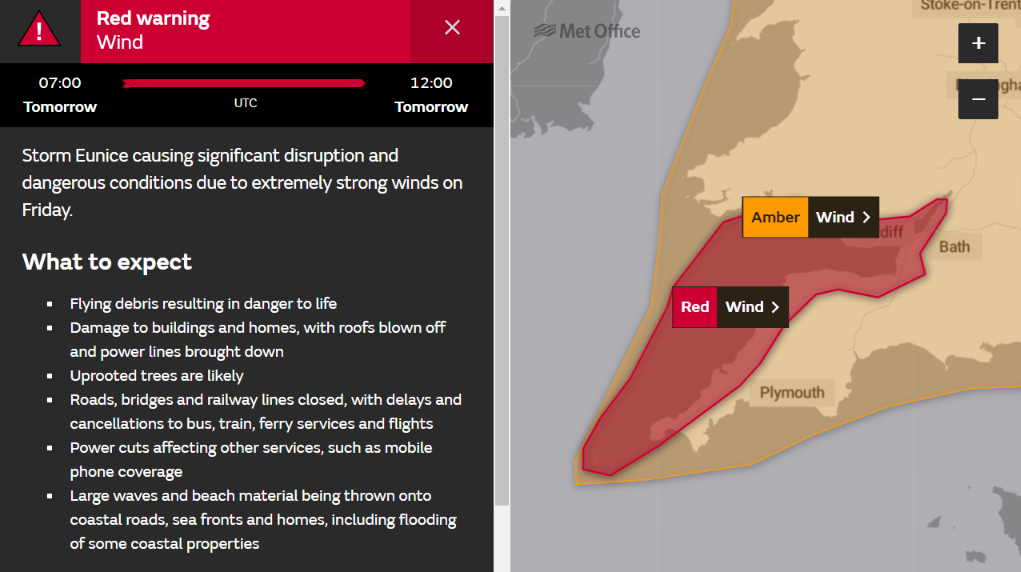The height and width of the screenshot is (572, 1021).
Task: Click the Red warning Wind header
Action: pyautogui.click(x=154, y=30)
